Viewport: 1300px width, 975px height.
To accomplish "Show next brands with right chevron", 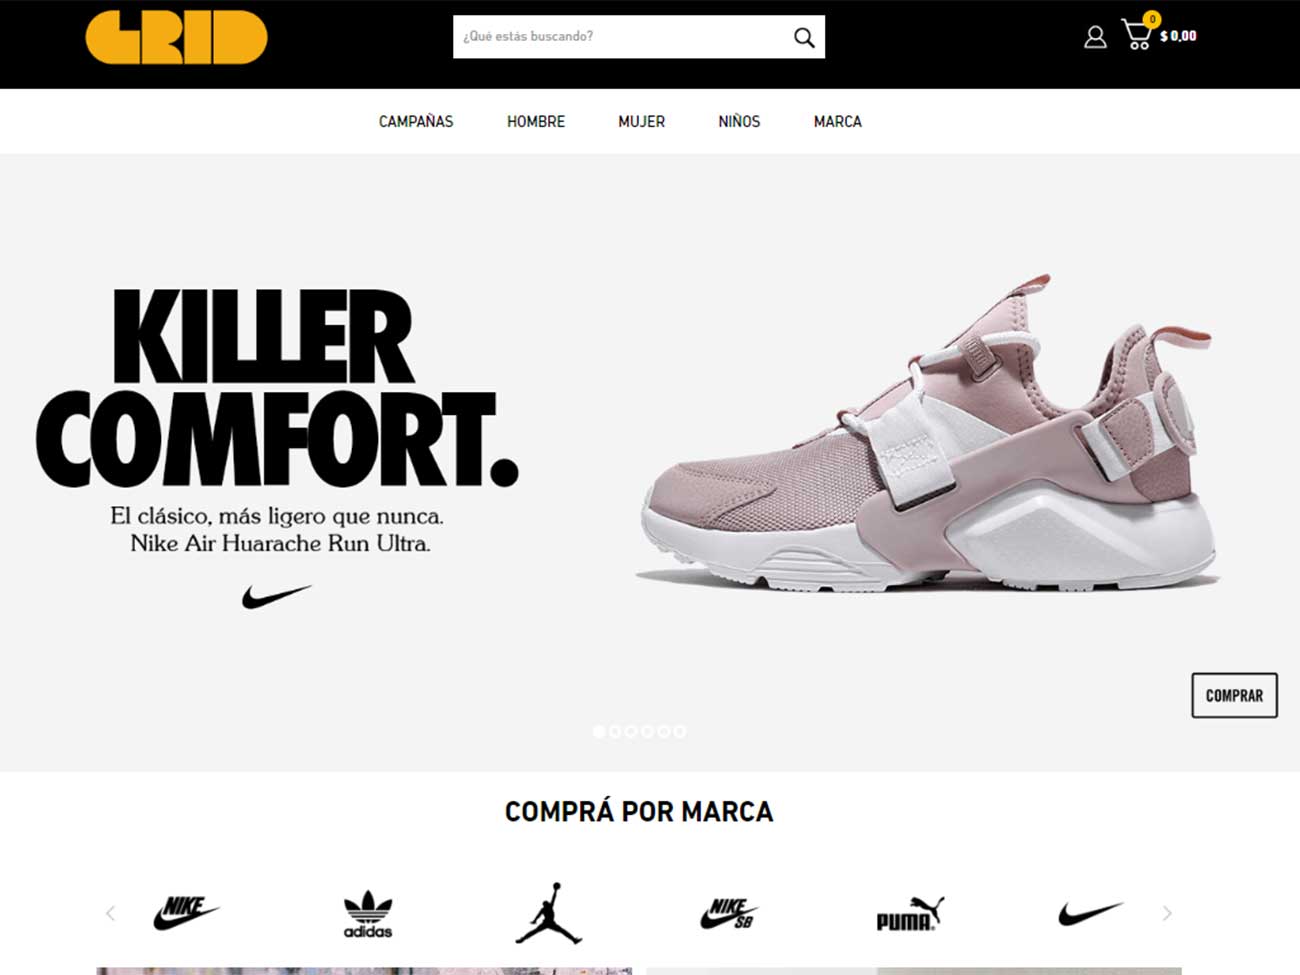I will (1166, 913).
